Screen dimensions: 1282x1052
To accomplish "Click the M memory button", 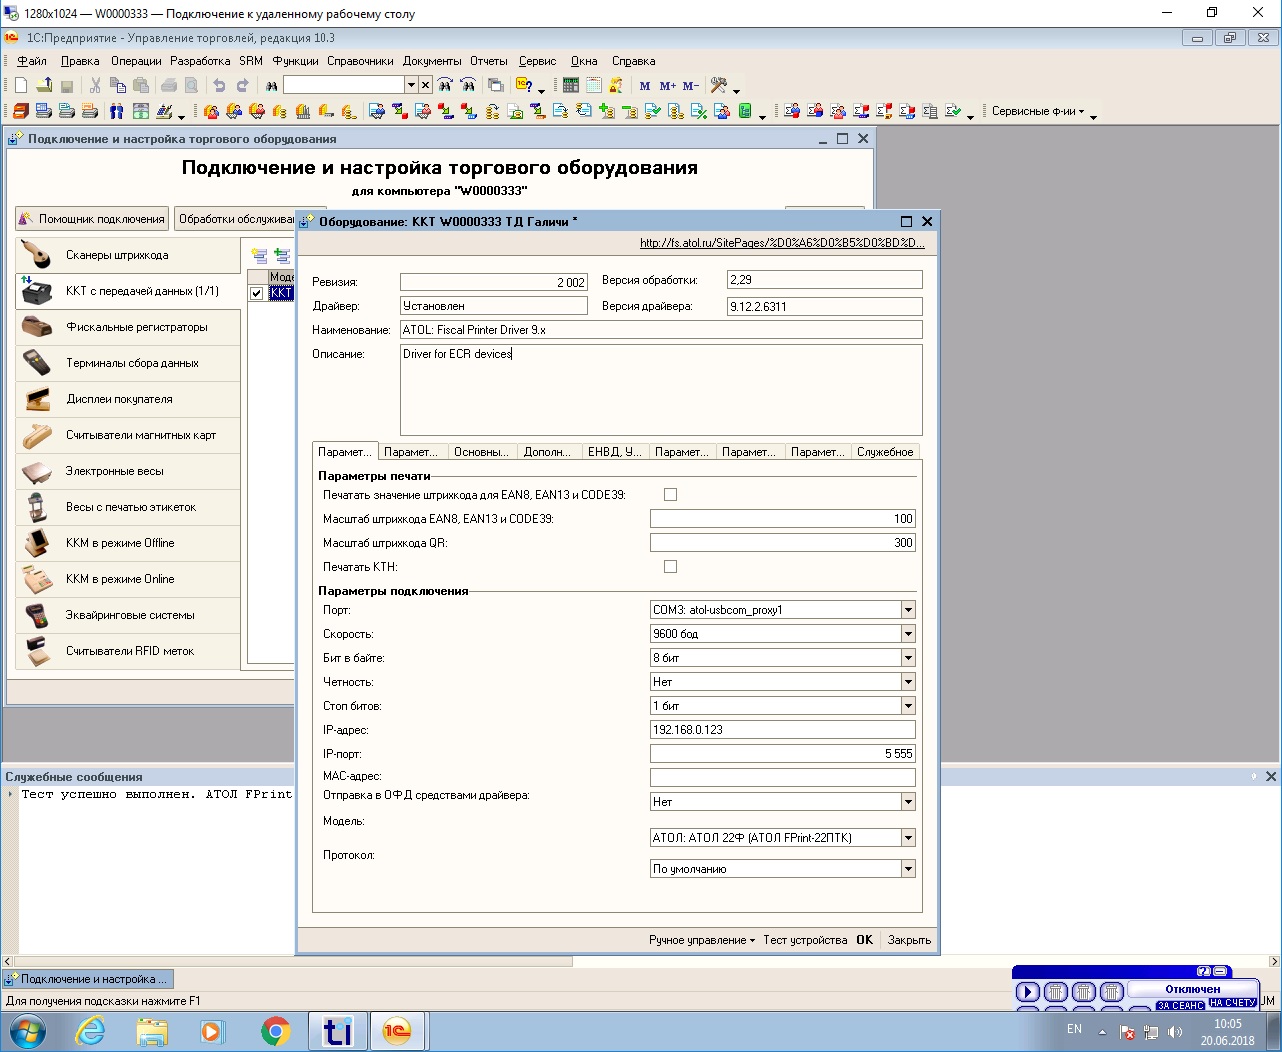I will pos(645,86).
